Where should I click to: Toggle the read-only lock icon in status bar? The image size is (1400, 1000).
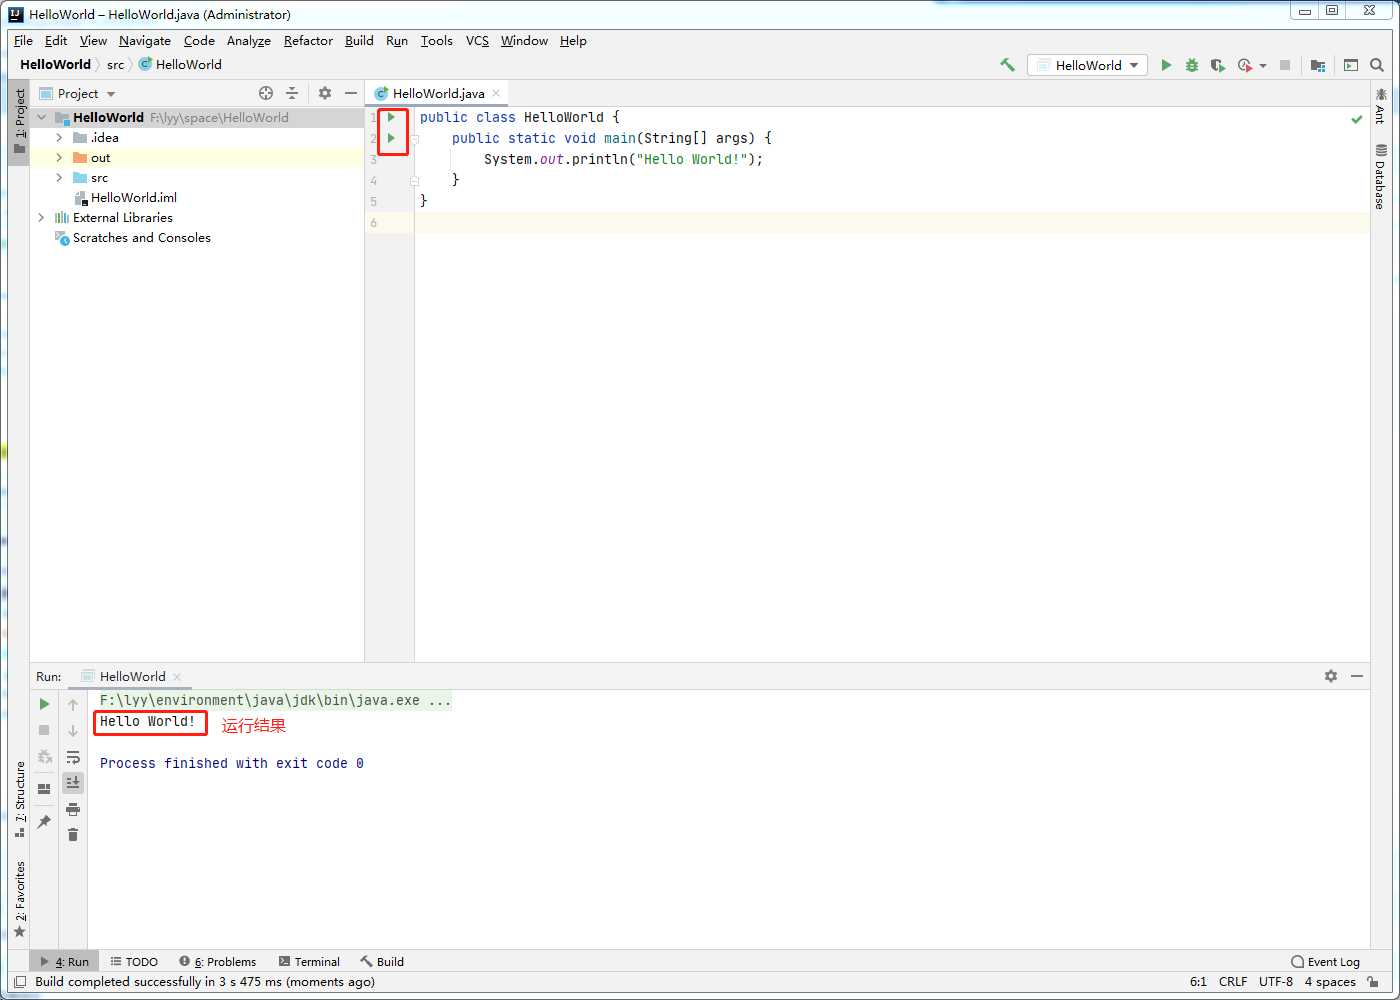click(1375, 982)
